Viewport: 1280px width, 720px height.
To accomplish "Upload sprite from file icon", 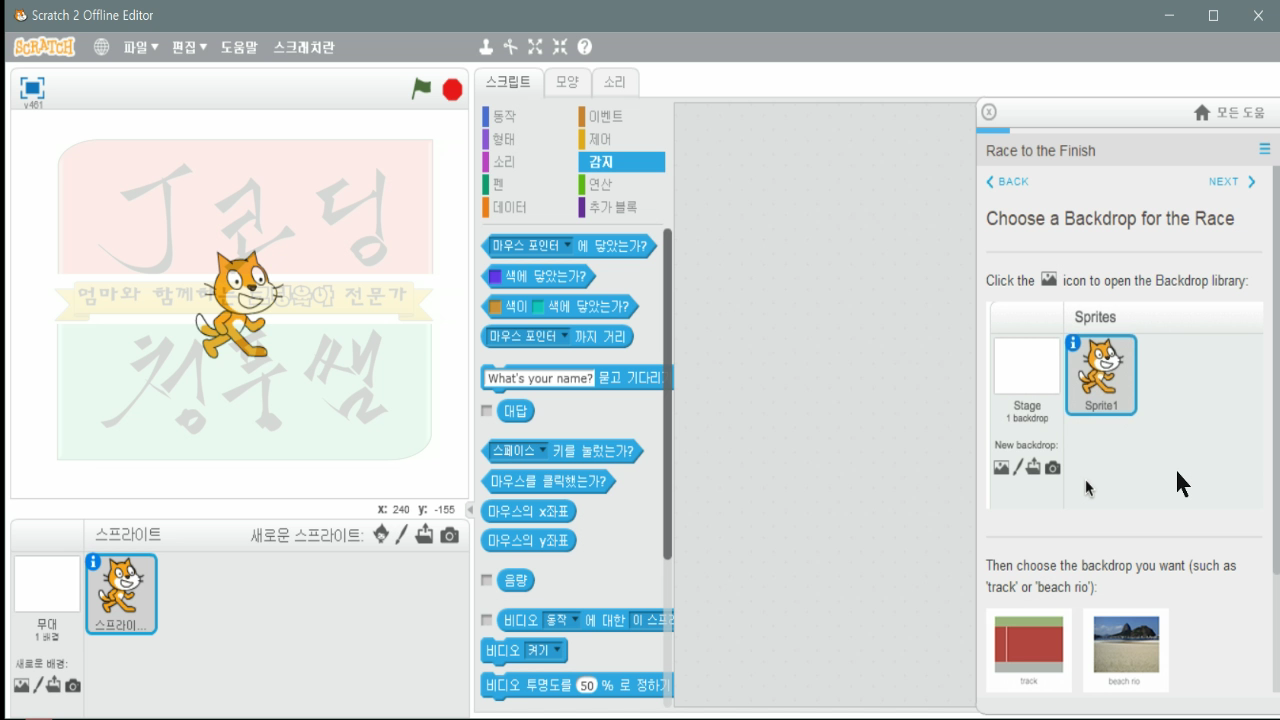I will [425, 535].
